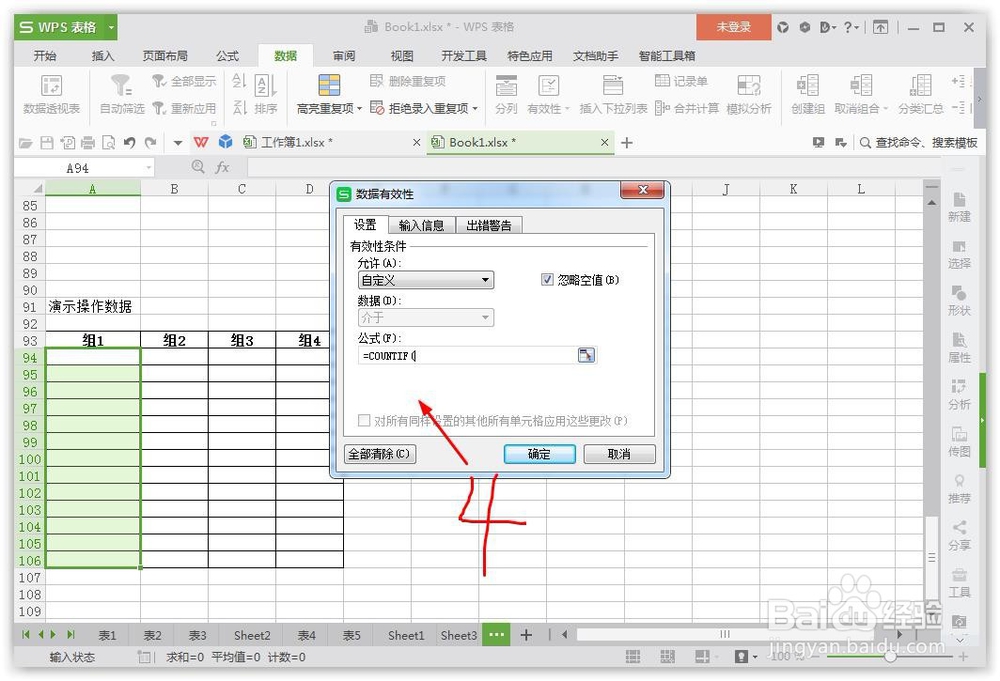The image size is (1000, 681).
Task: Open the WPS 表格 application menu arrow
Action: pos(112,27)
